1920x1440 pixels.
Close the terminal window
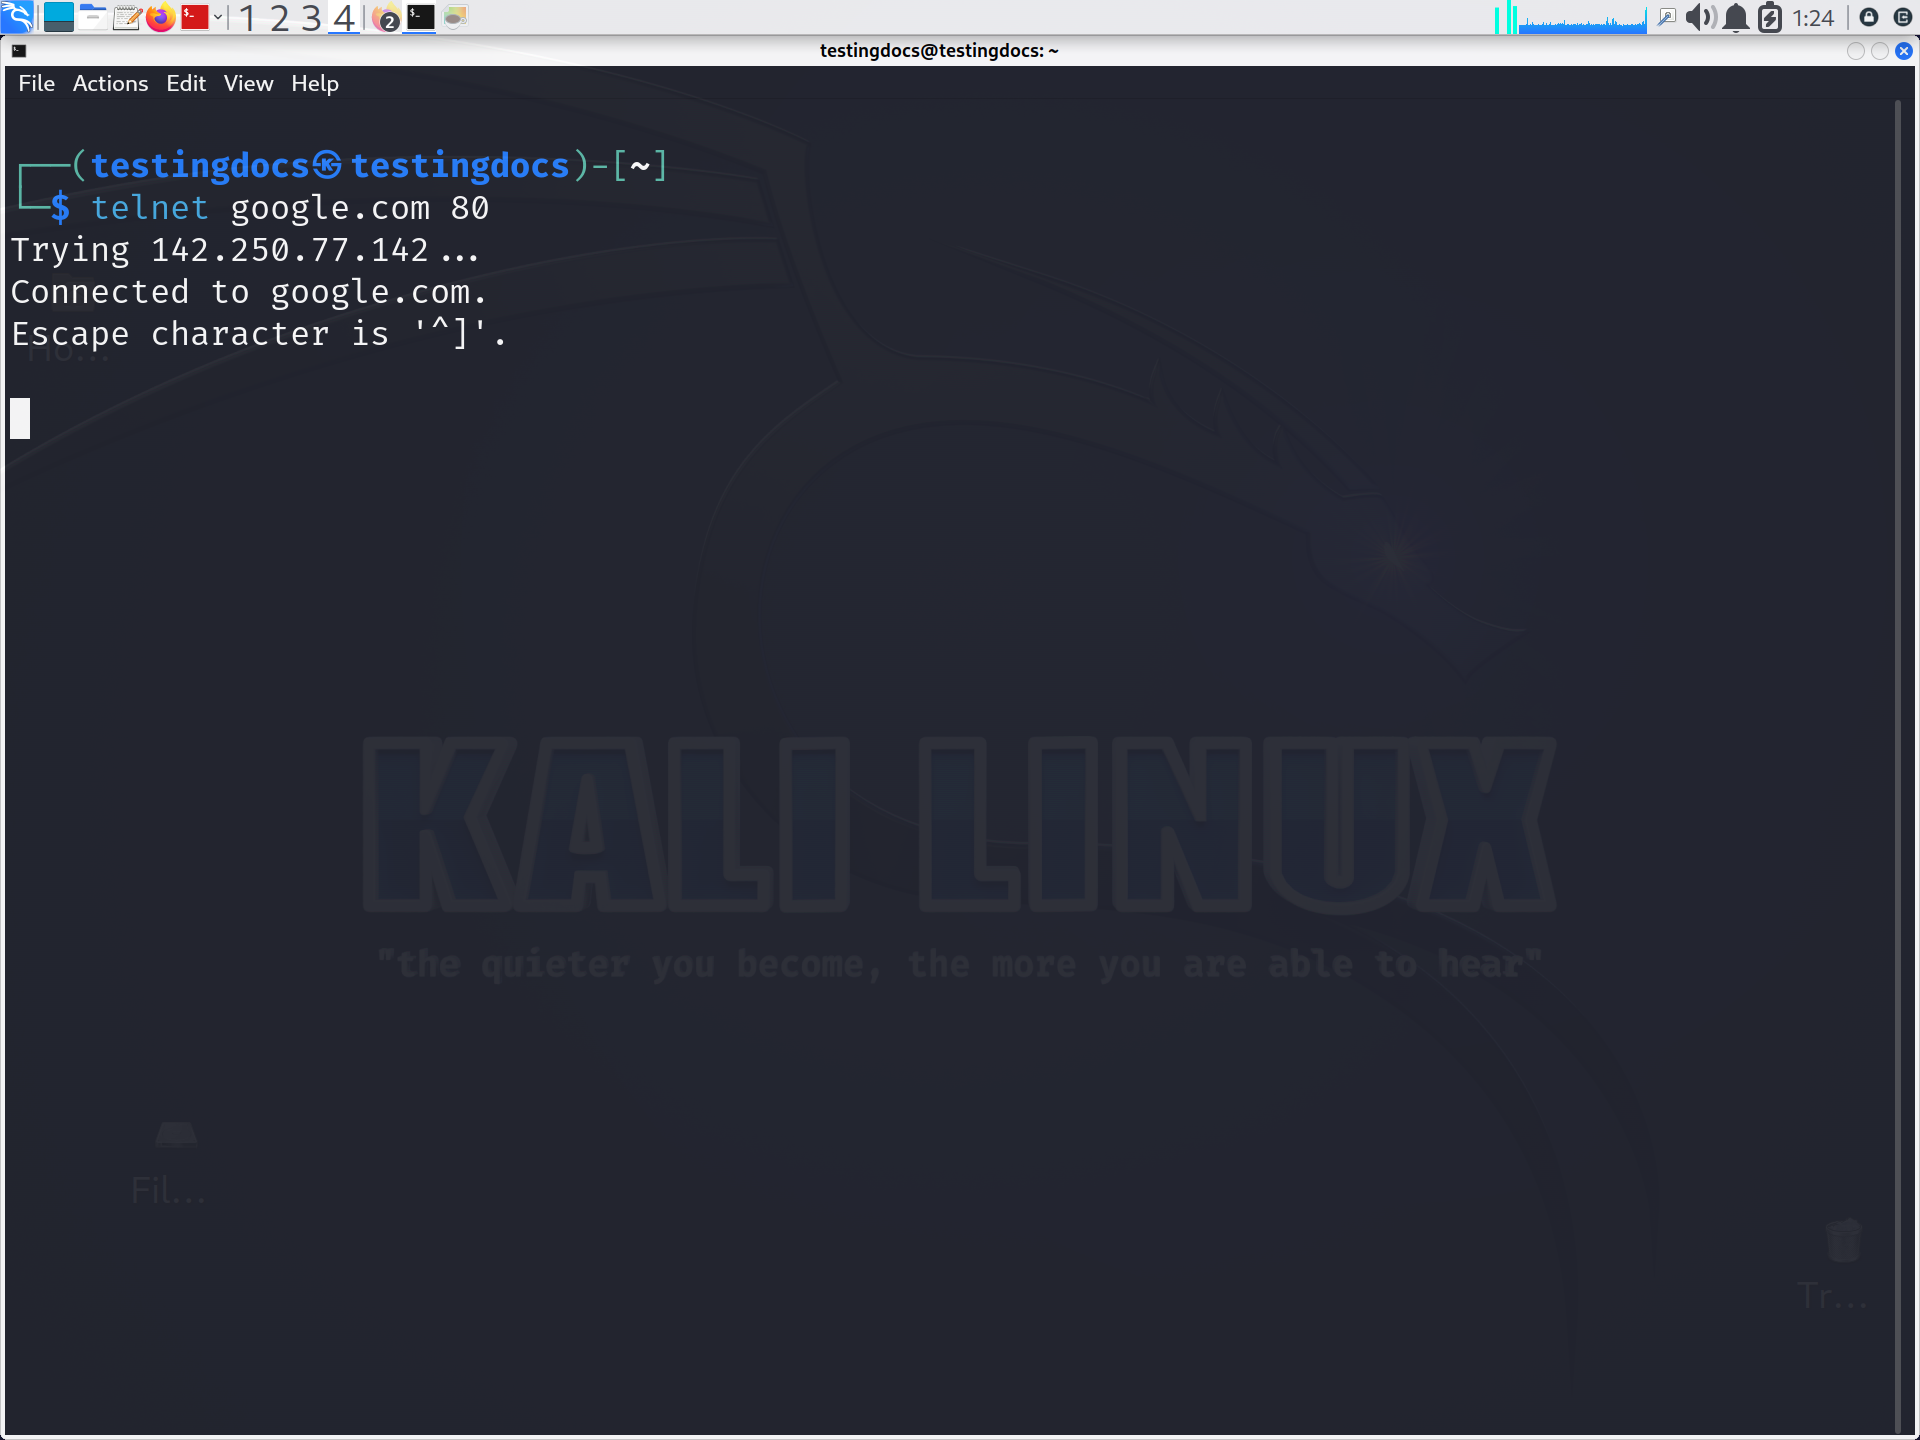point(1904,51)
